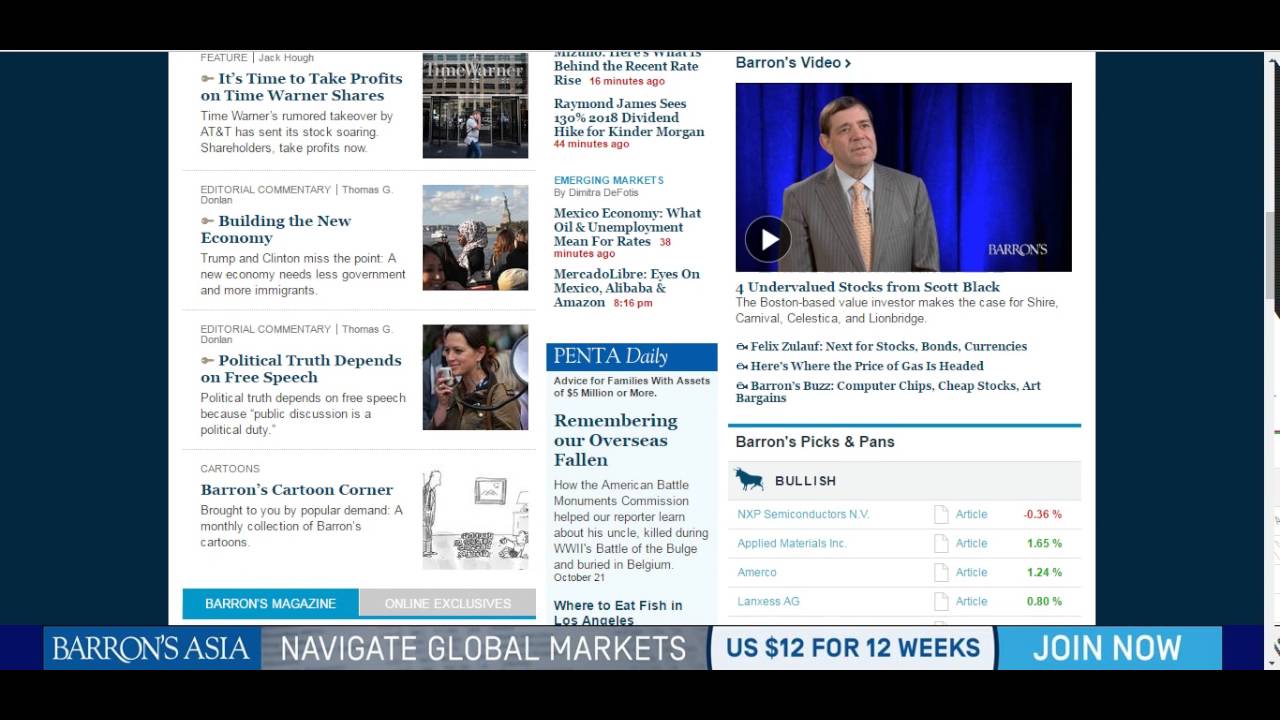Click key icon before Political Truth headline

pos(207,360)
